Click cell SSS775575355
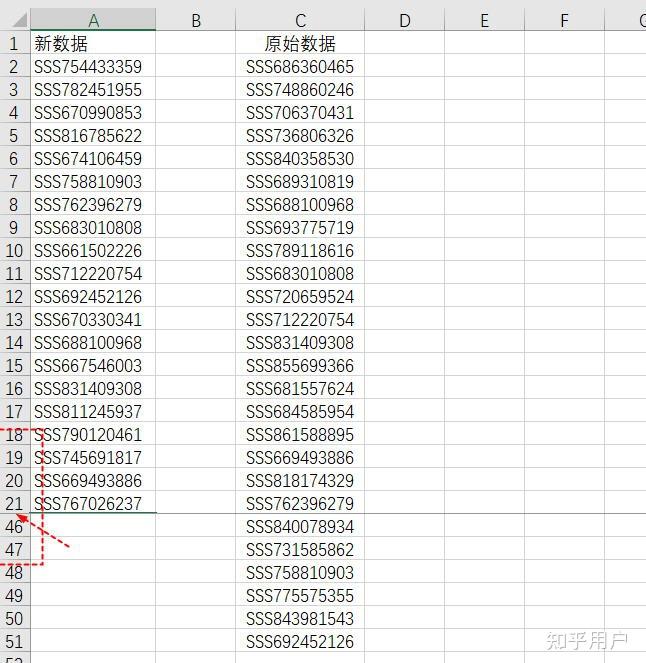This screenshot has width=646, height=663. tap(300, 595)
